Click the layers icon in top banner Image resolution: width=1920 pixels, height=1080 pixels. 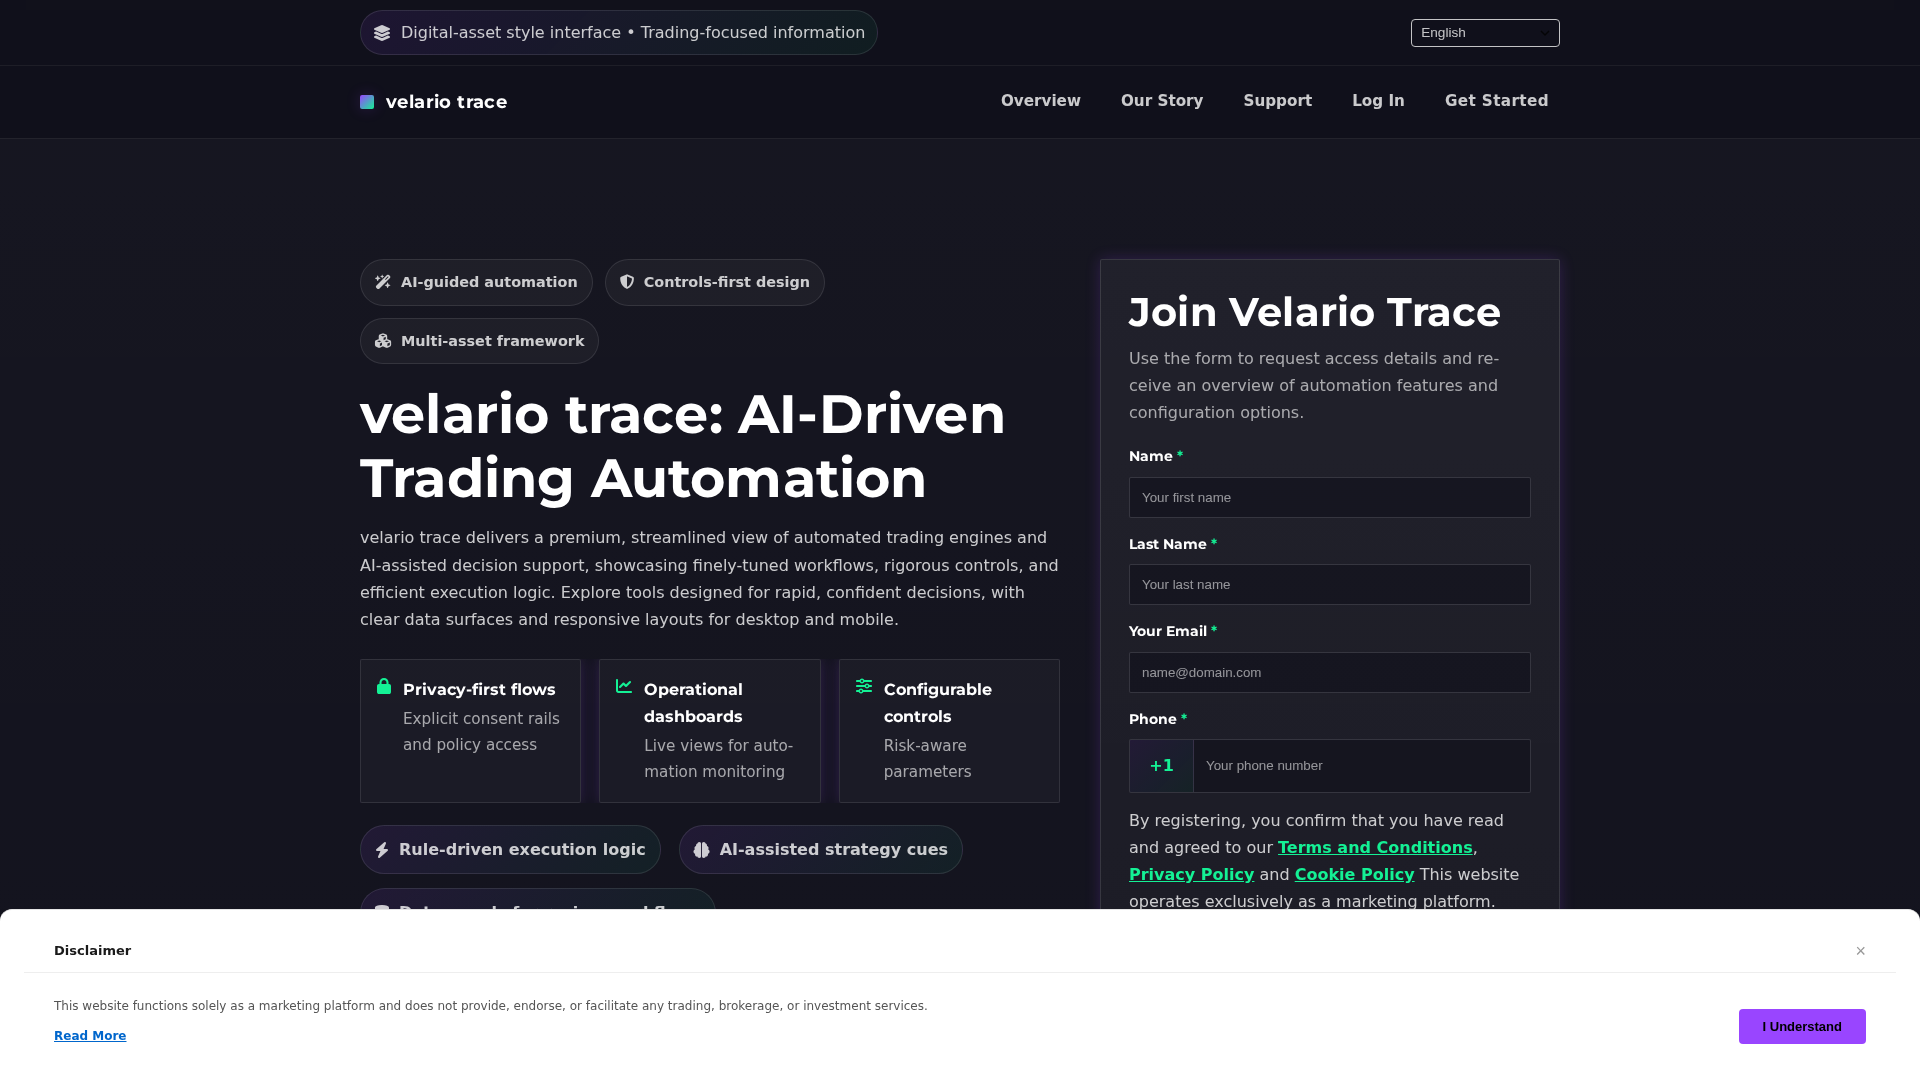(382, 33)
